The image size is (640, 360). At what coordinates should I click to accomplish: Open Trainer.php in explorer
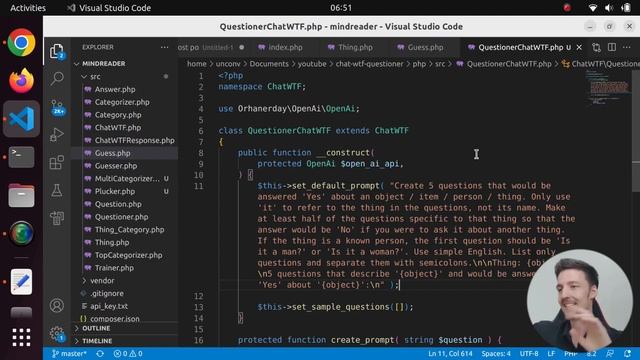pyautogui.click(x=114, y=268)
